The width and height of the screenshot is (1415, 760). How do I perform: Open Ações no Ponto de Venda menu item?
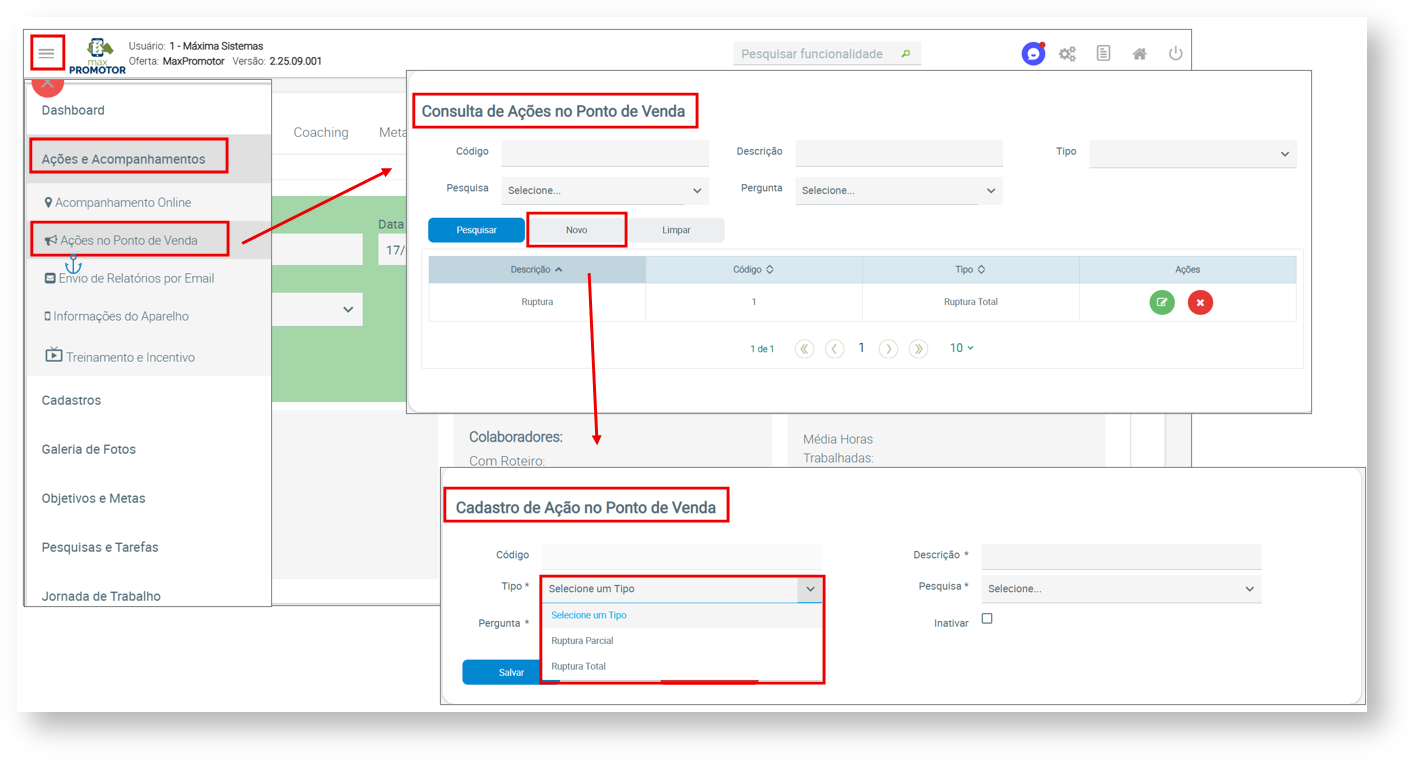[x=128, y=240]
